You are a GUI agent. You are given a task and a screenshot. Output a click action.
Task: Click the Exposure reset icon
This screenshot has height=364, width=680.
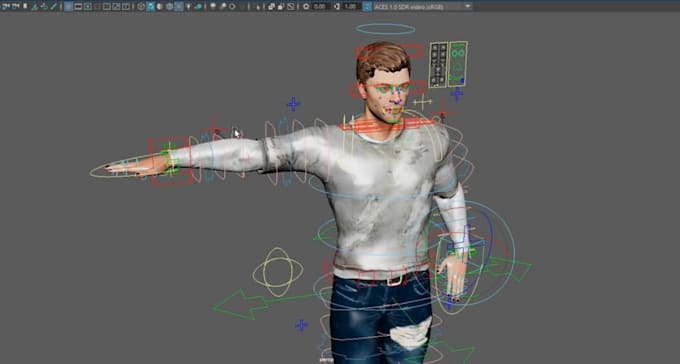coord(306,7)
